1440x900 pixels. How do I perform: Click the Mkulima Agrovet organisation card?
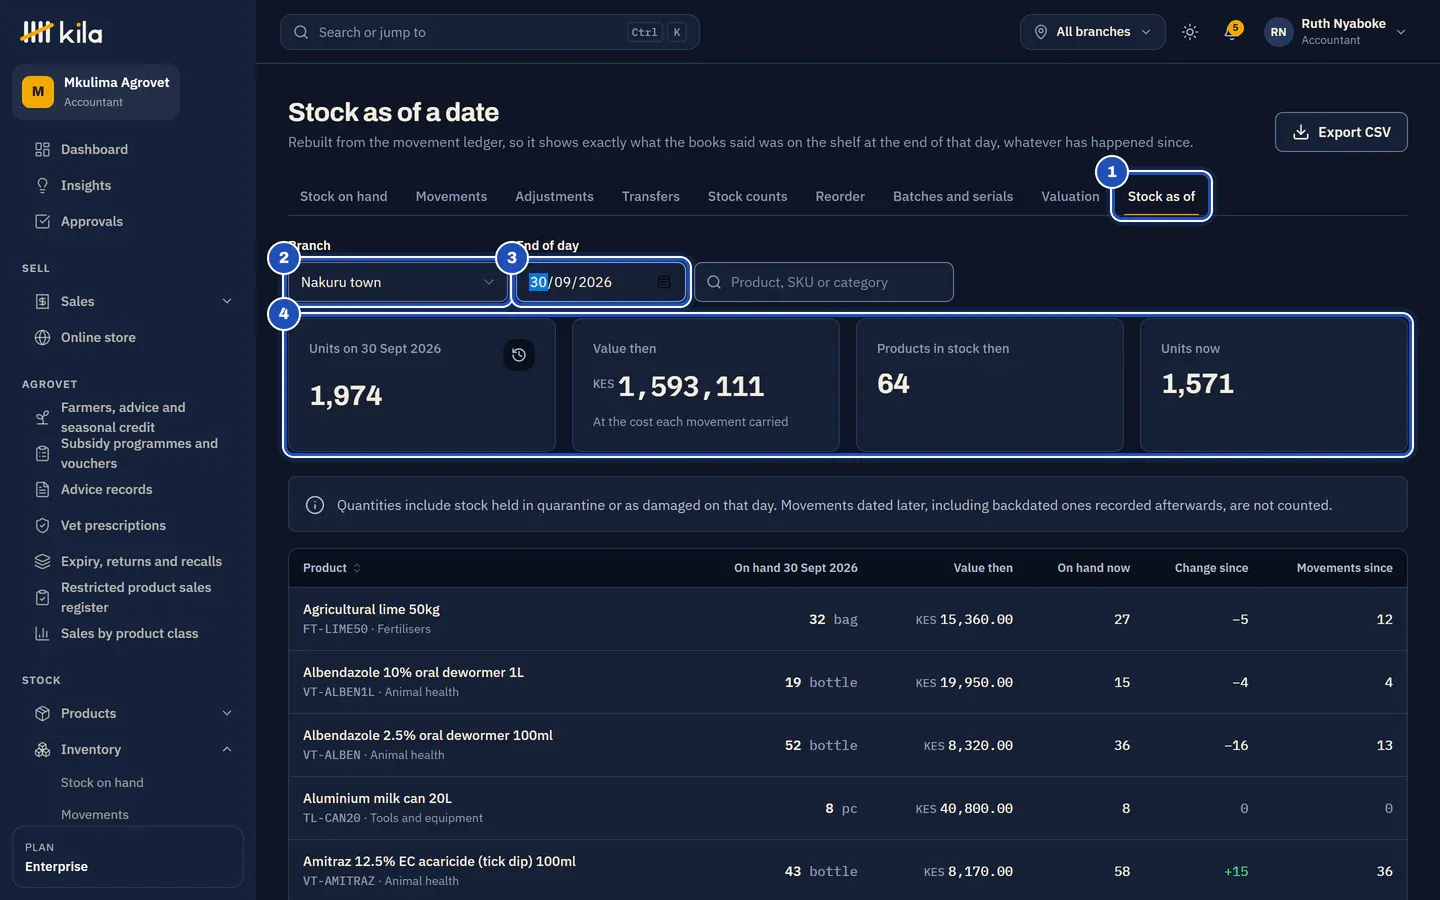click(96, 92)
